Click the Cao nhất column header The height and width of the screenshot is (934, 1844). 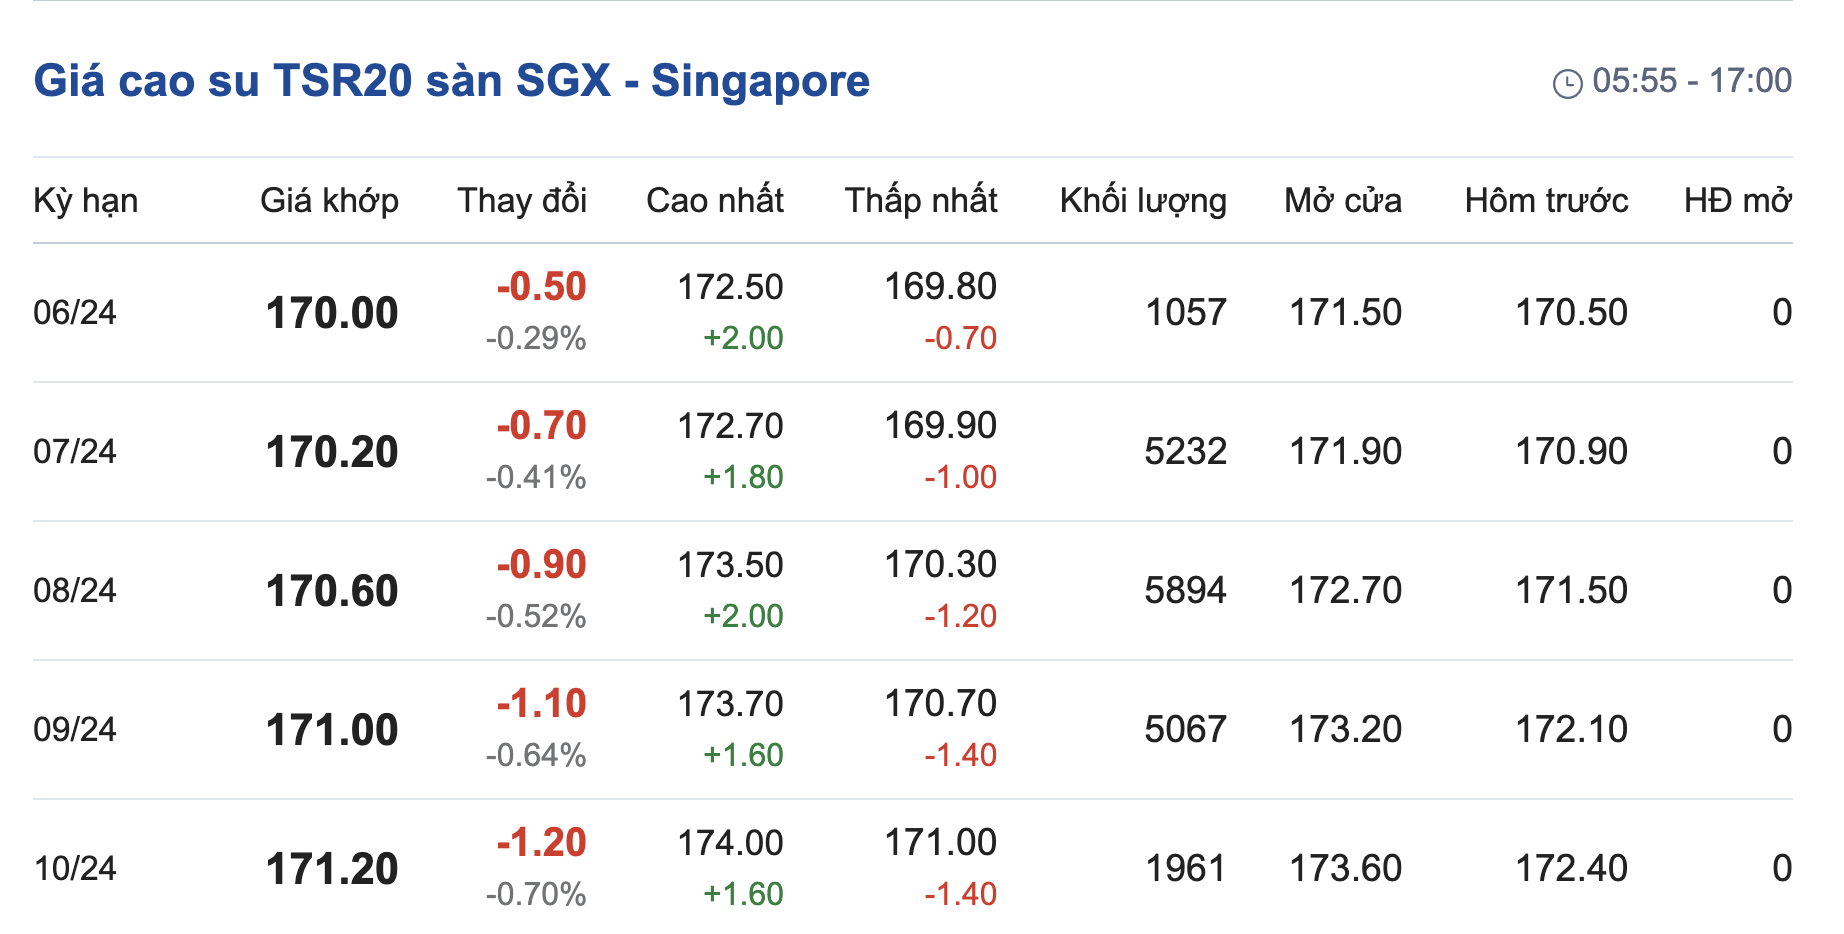click(715, 201)
